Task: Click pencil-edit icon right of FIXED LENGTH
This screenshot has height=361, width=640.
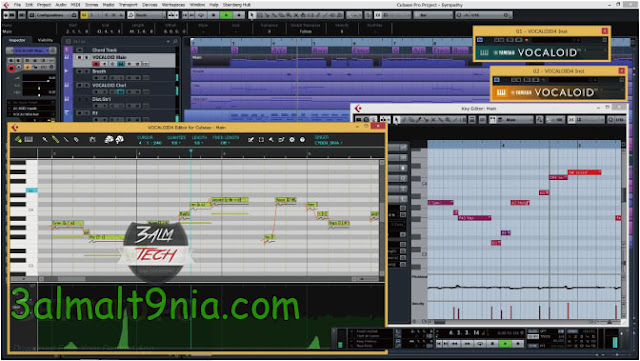Action: click(x=251, y=140)
